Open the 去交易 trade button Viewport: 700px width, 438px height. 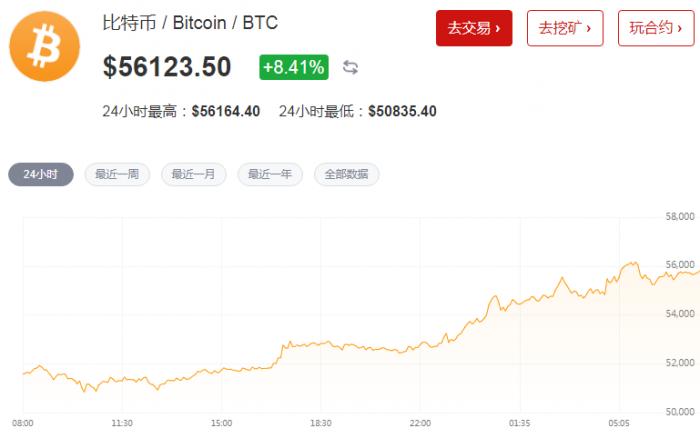tap(474, 28)
